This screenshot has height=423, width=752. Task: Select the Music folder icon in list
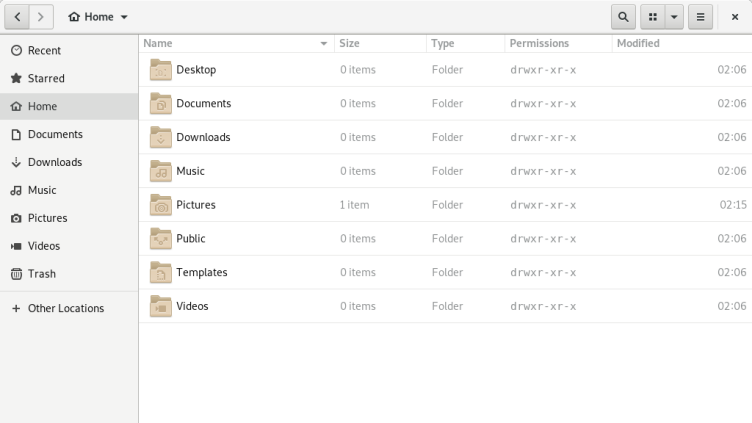pos(160,171)
